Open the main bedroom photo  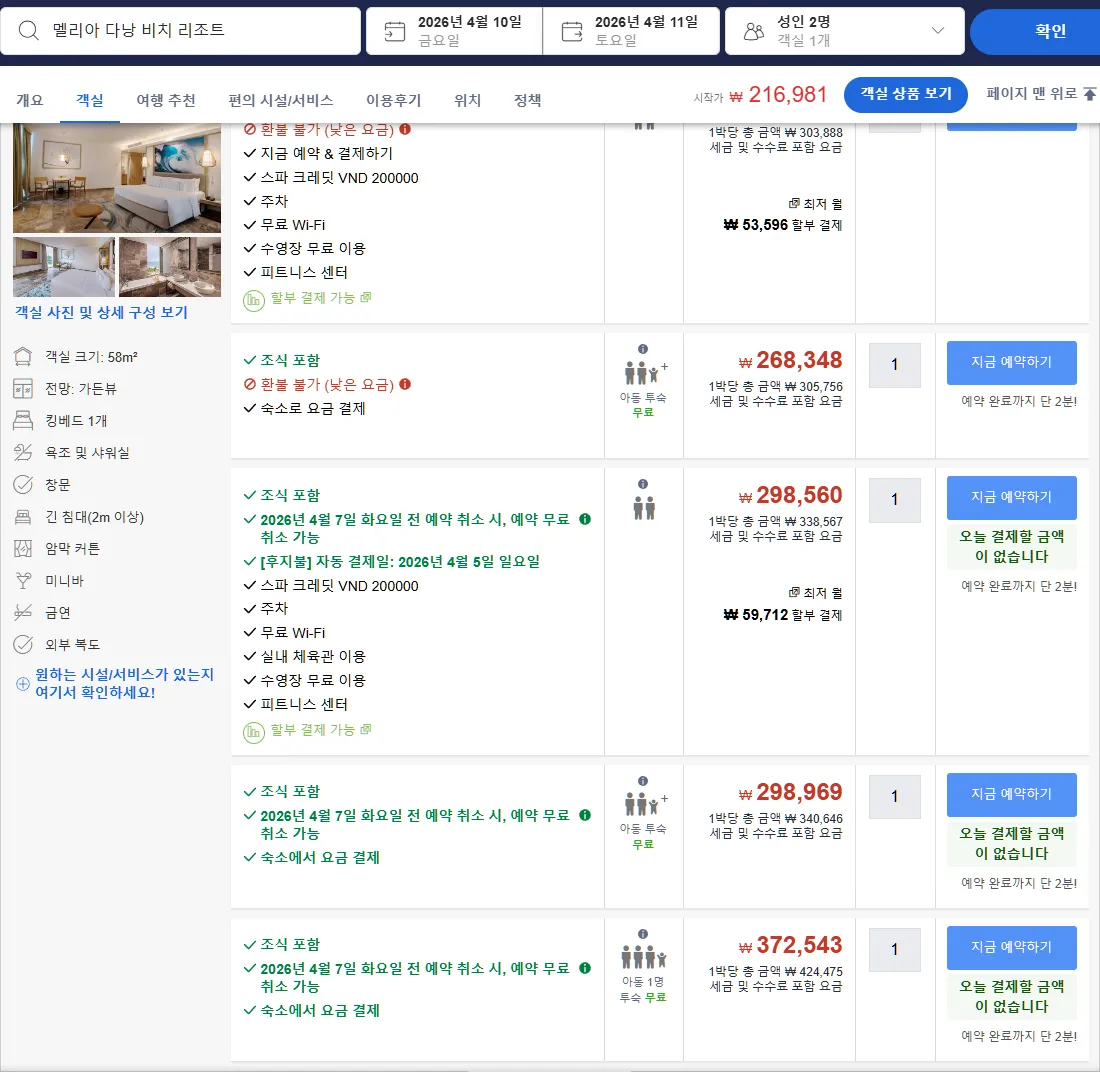click(x=117, y=178)
